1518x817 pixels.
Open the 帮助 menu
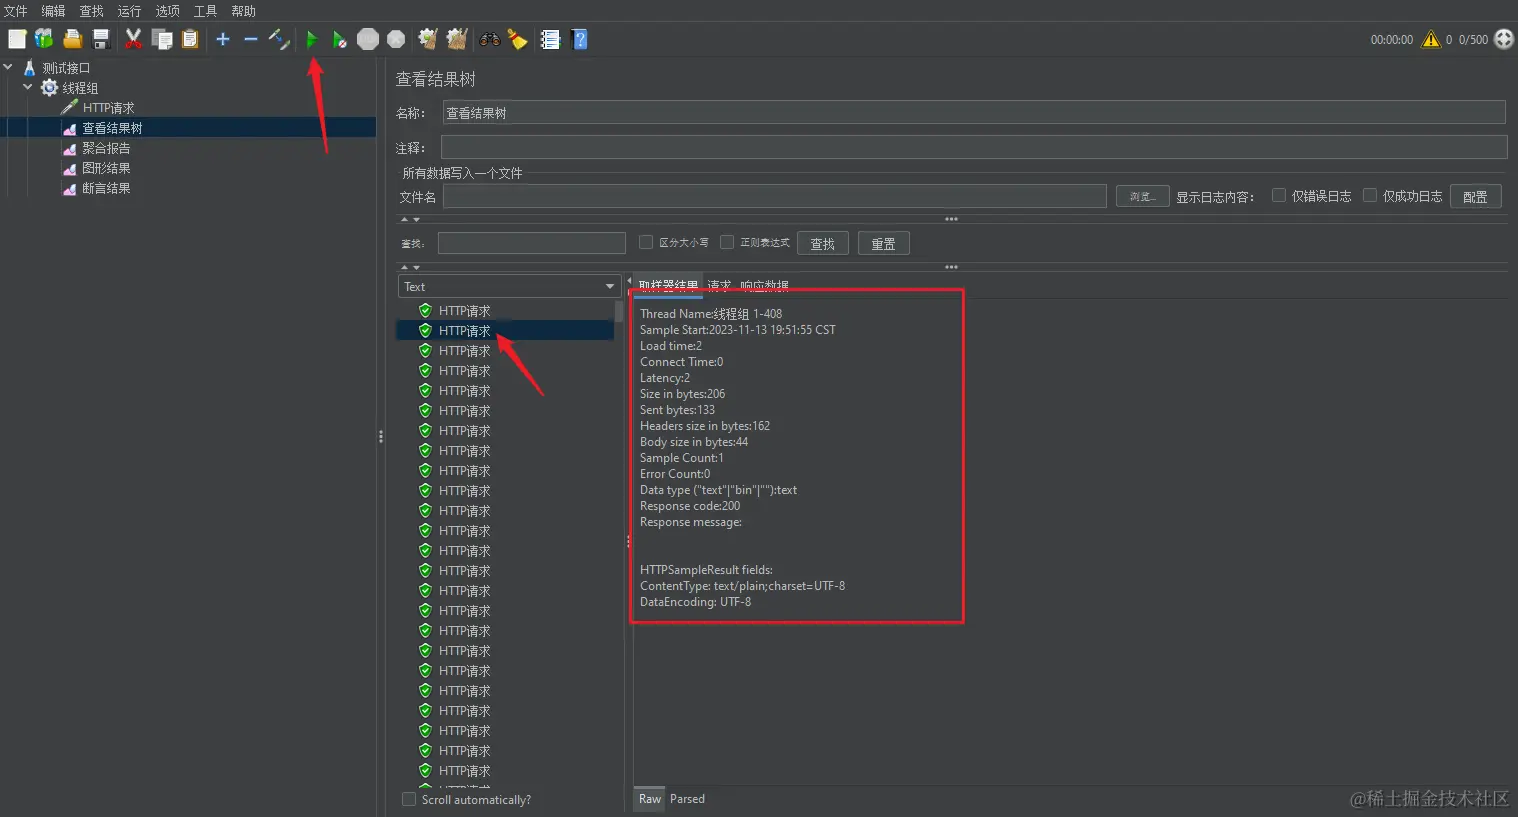[x=243, y=11]
